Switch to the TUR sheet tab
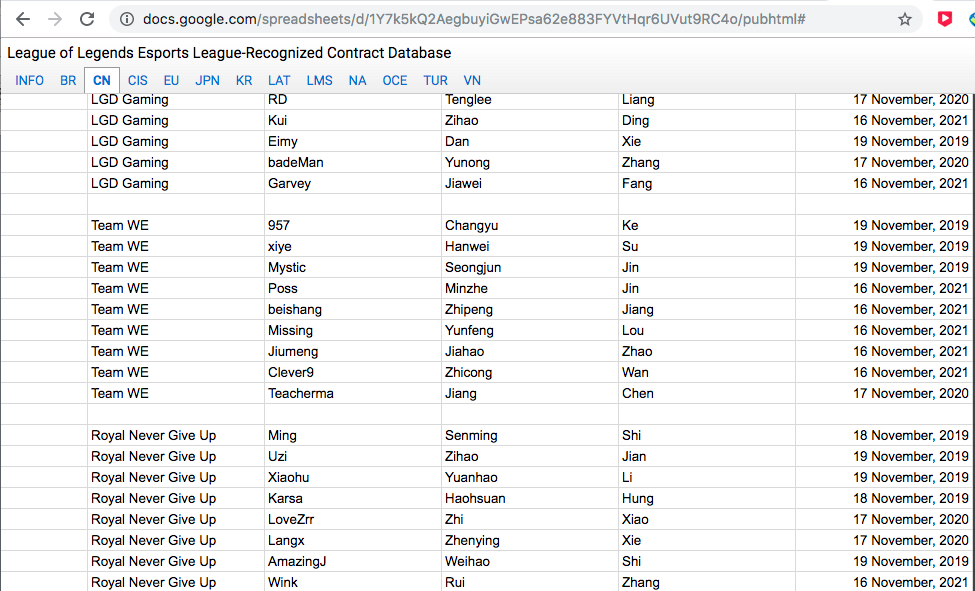This screenshot has height=591, width=975. coord(436,80)
